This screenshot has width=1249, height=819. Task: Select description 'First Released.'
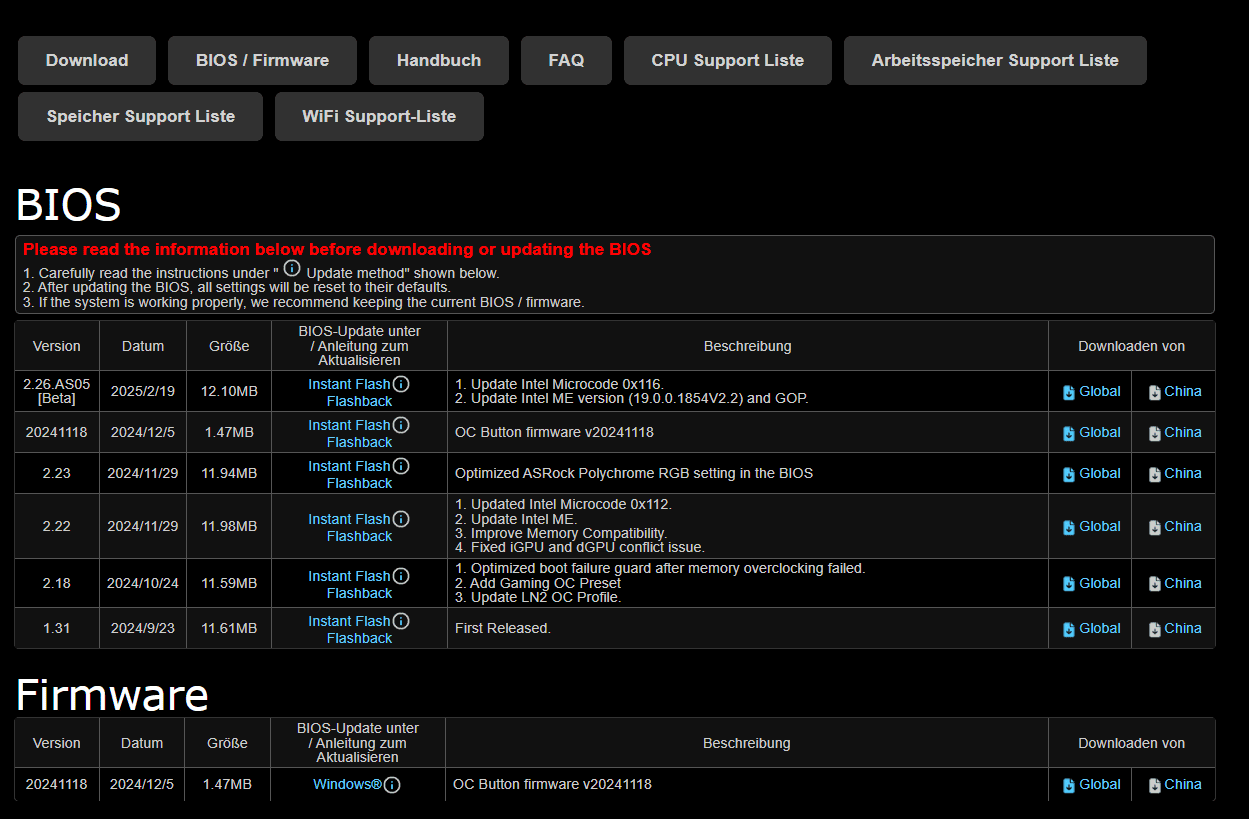click(x=503, y=628)
